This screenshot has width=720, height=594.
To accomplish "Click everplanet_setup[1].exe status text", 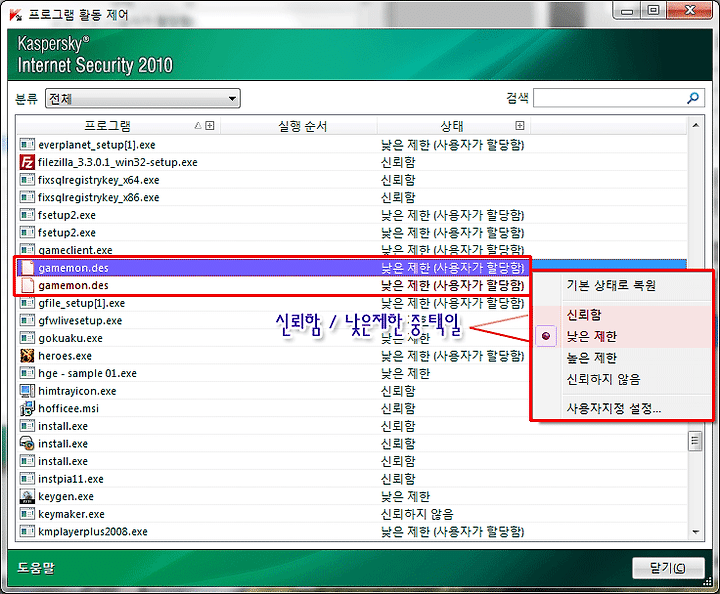I will point(453,145).
